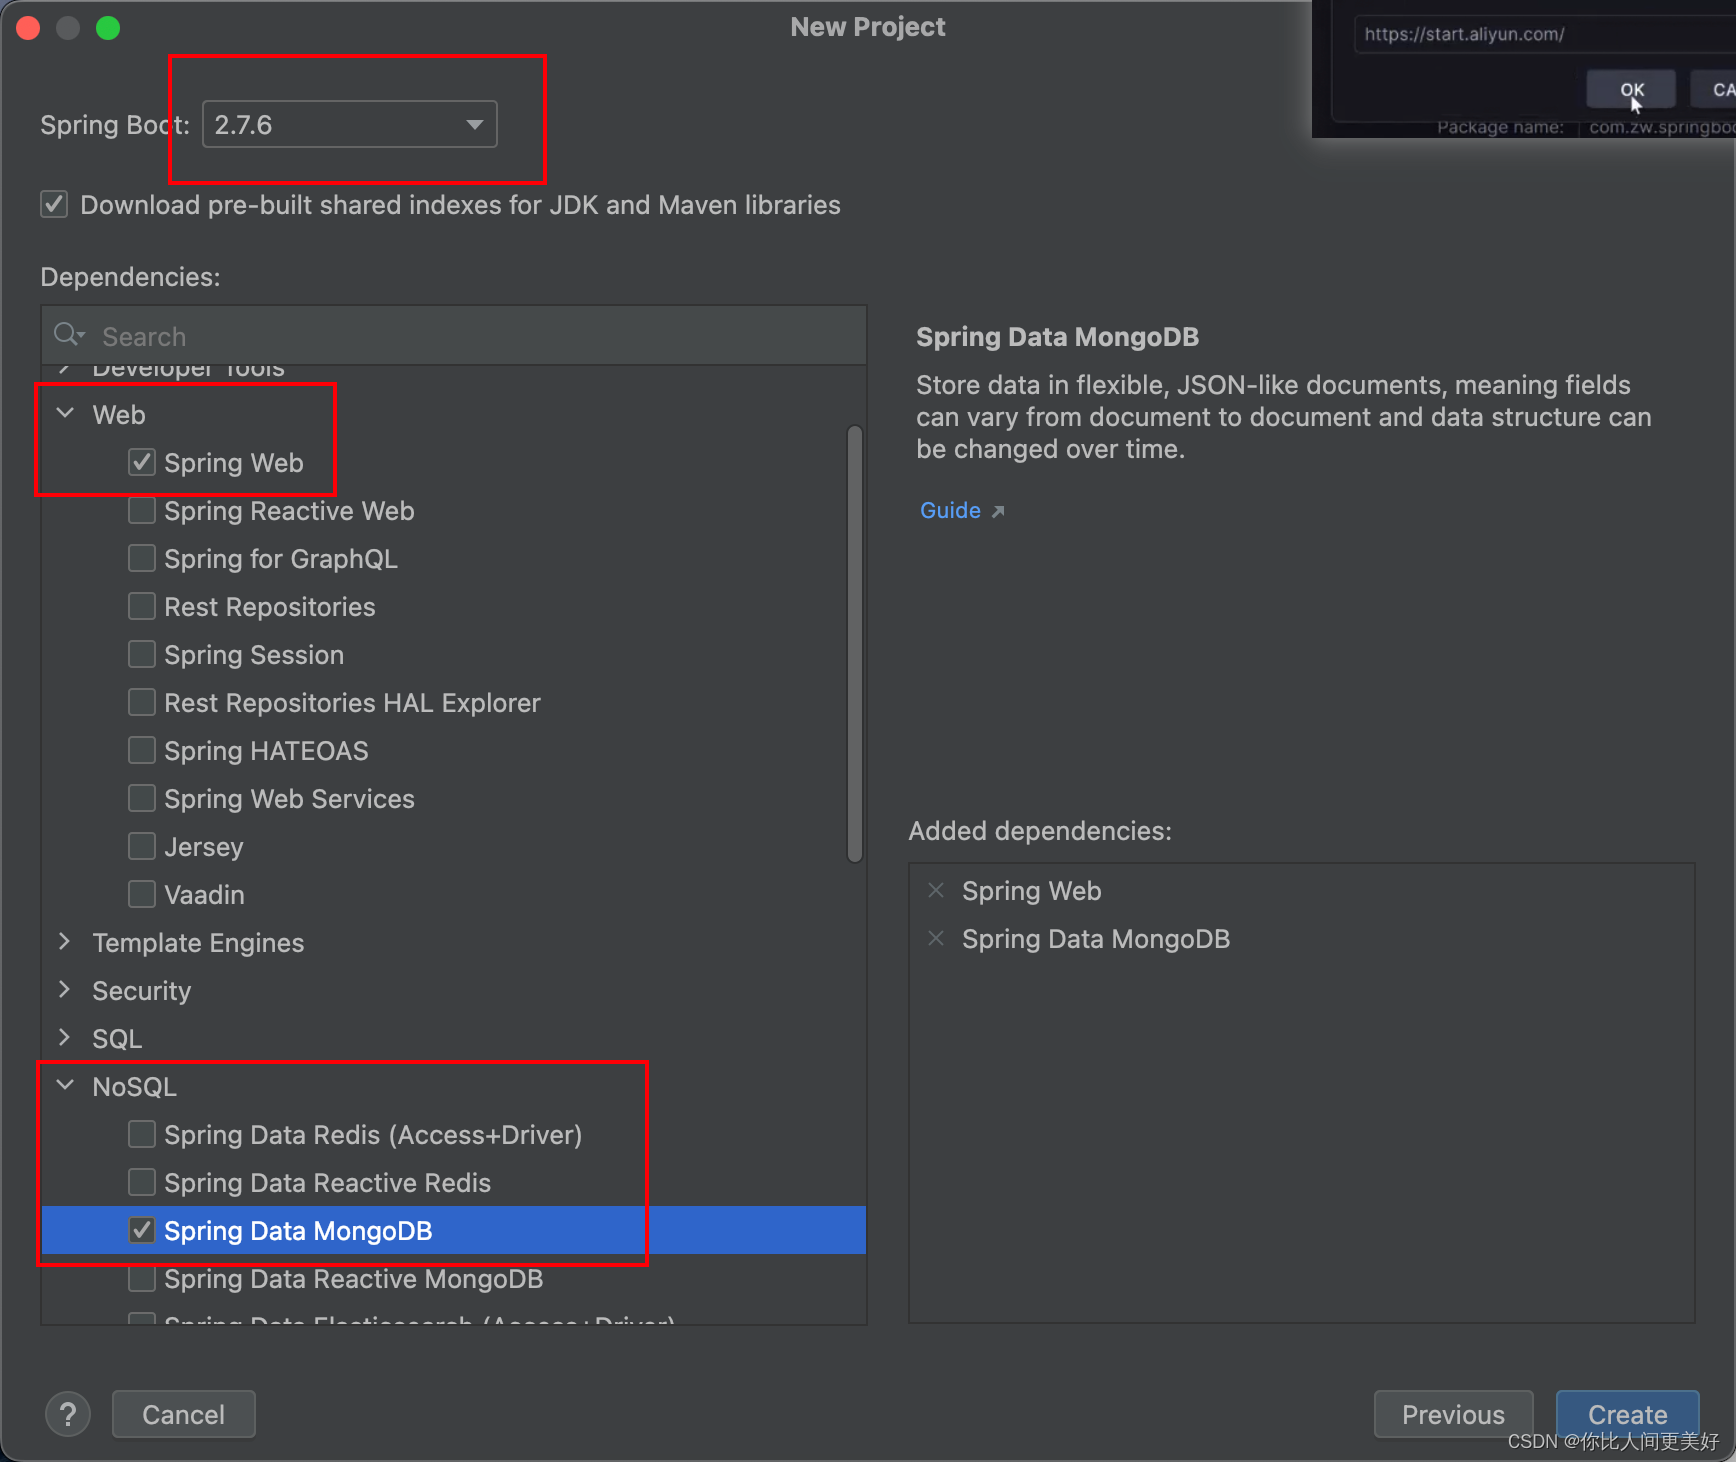1736x1462 pixels.
Task: Select Spring Data MongoDB in added list
Action: click(x=1096, y=938)
